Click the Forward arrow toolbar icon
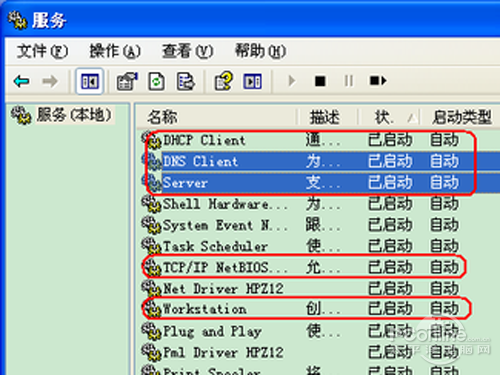The image size is (500, 375). (x=50, y=81)
